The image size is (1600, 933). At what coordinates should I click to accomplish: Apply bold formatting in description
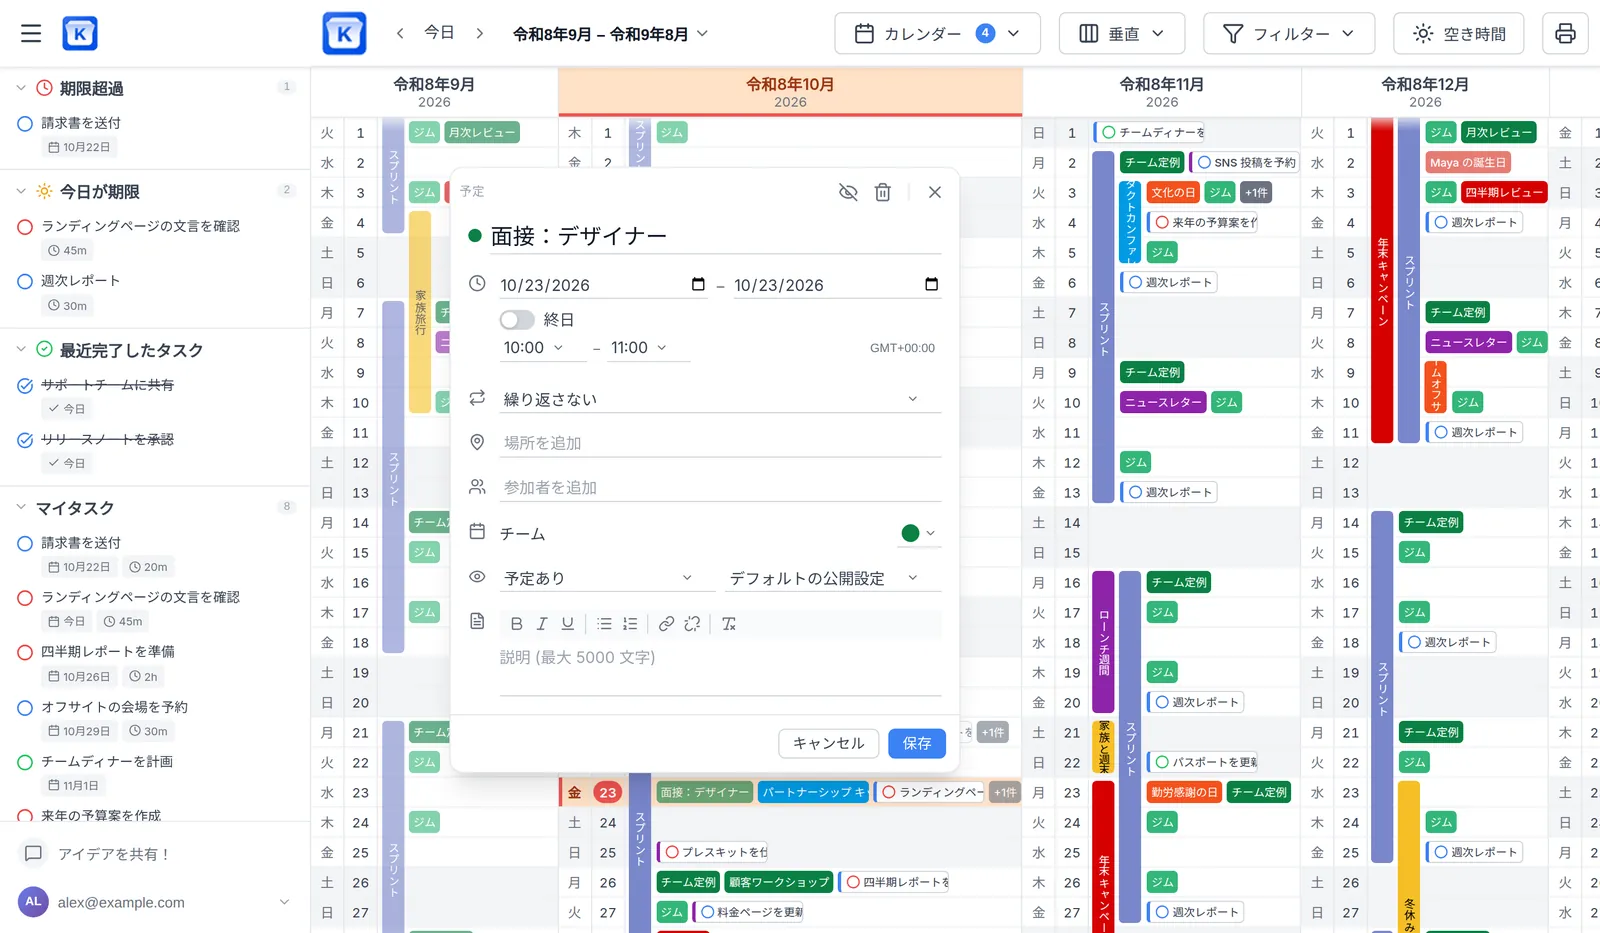(516, 624)
